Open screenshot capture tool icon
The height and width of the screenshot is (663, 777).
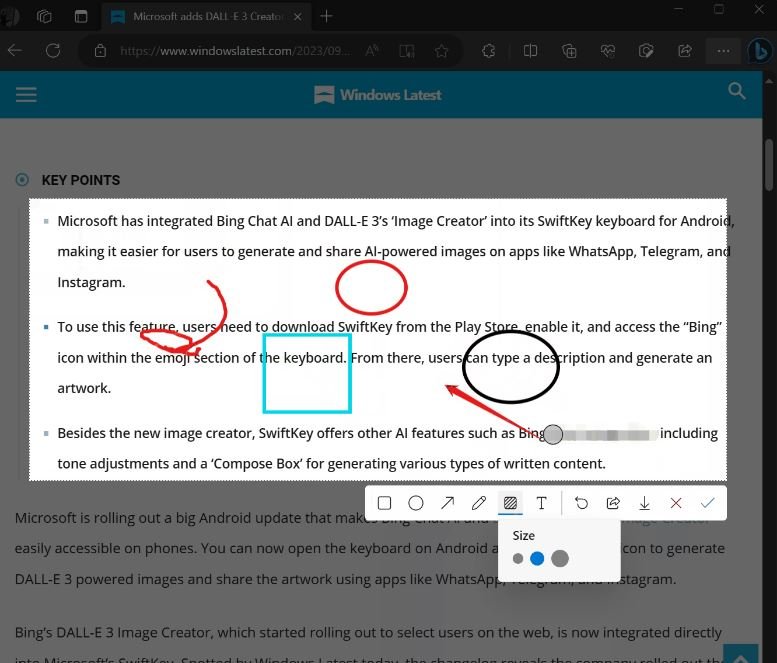point(646,51)
